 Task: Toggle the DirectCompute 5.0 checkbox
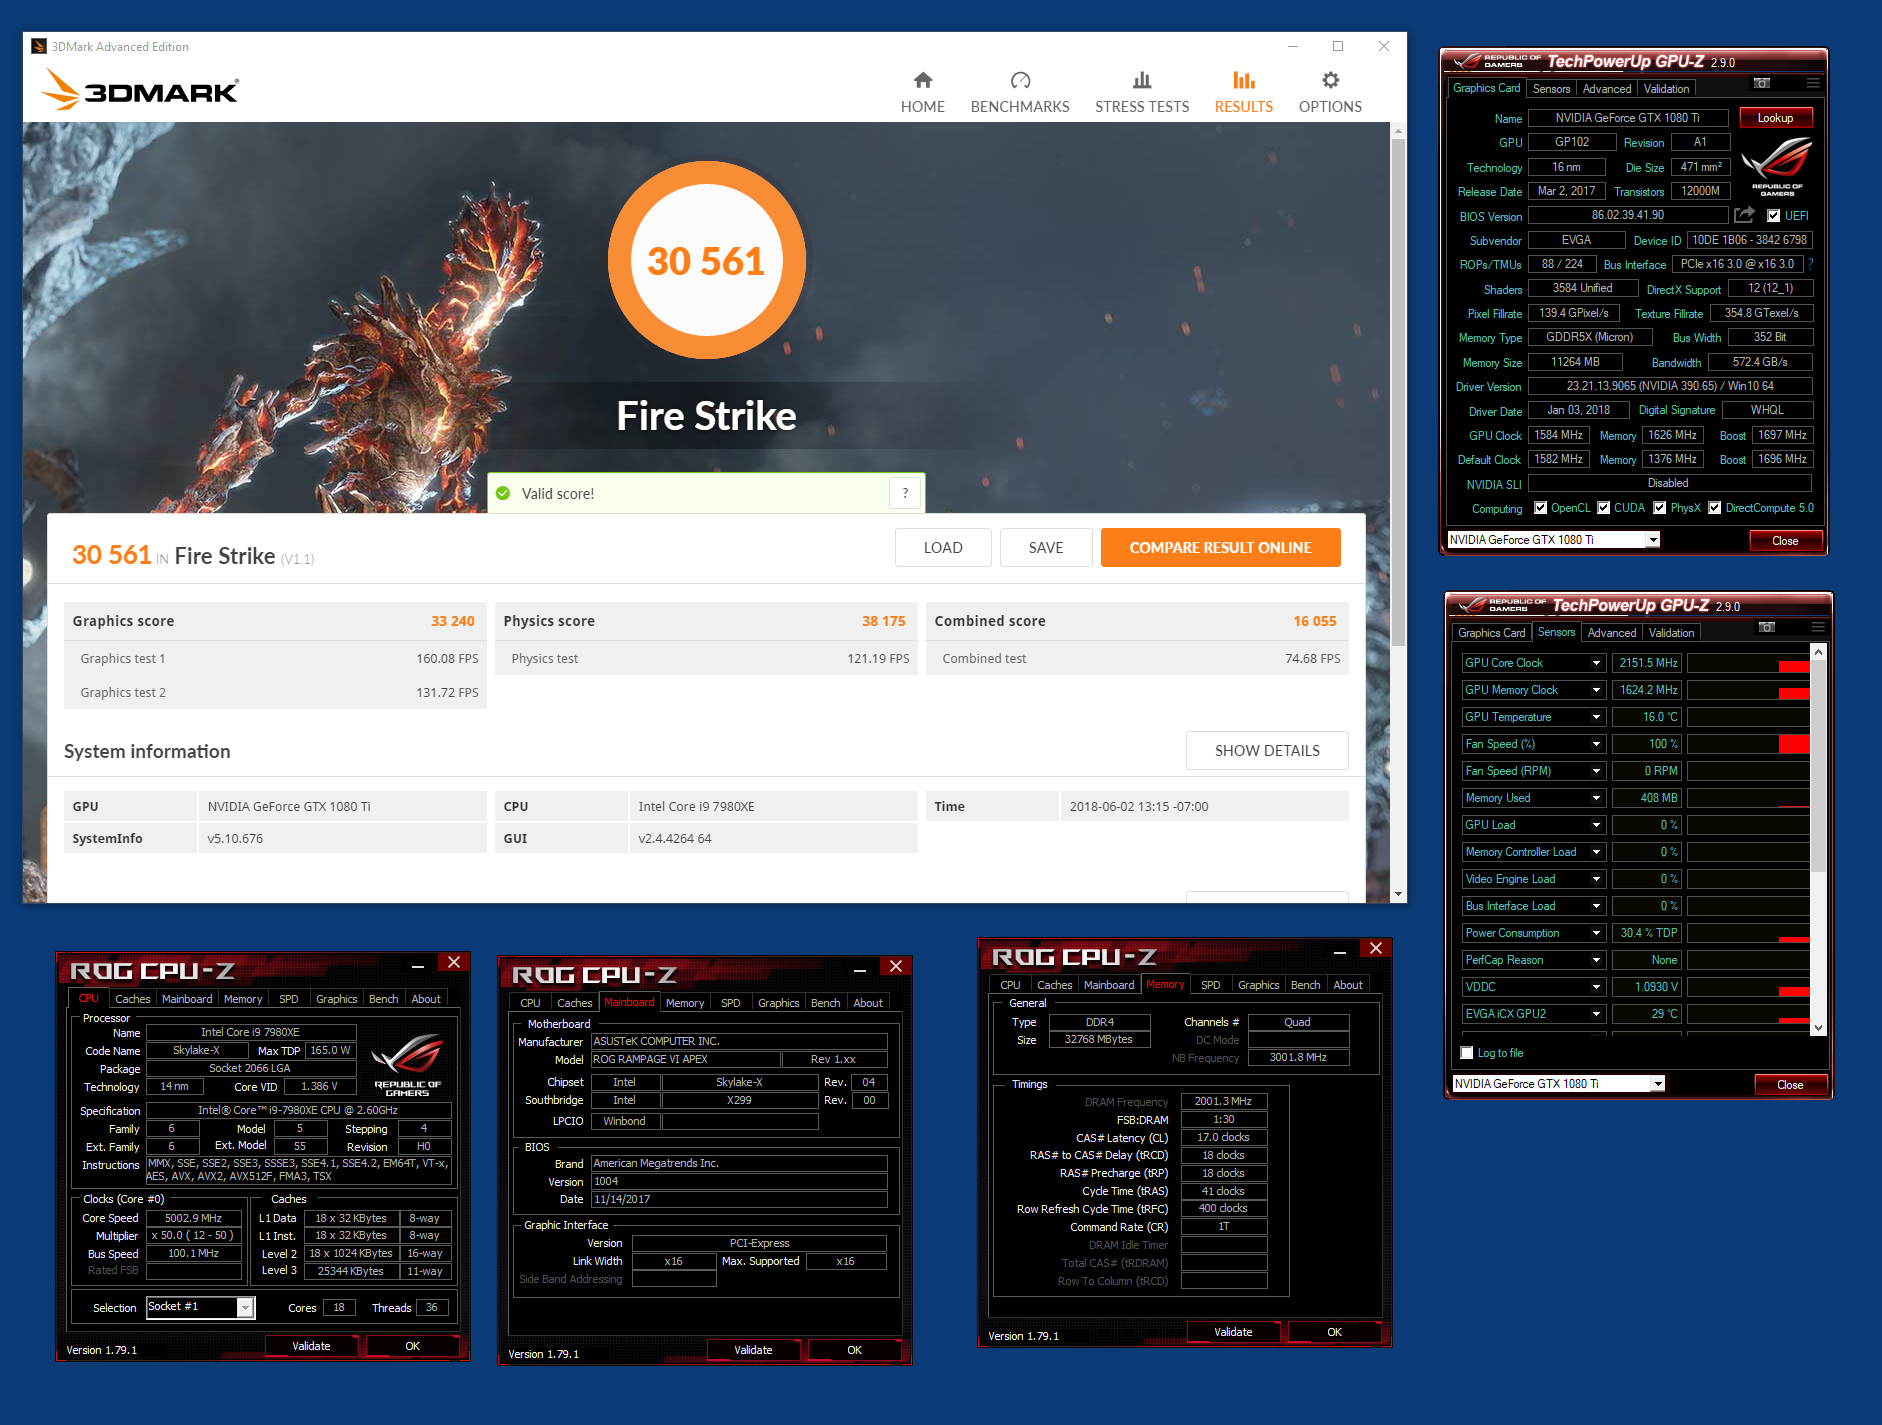pos(1715,508)
